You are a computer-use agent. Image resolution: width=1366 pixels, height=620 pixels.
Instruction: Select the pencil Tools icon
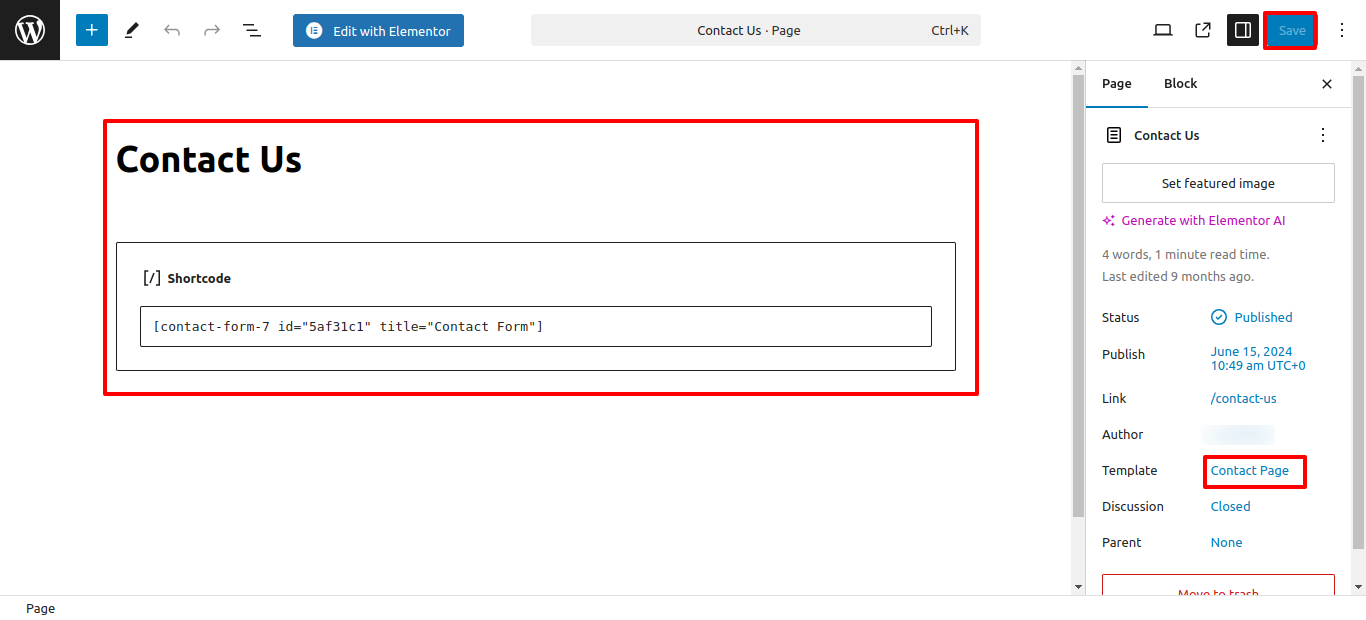(x=132, y=30)
